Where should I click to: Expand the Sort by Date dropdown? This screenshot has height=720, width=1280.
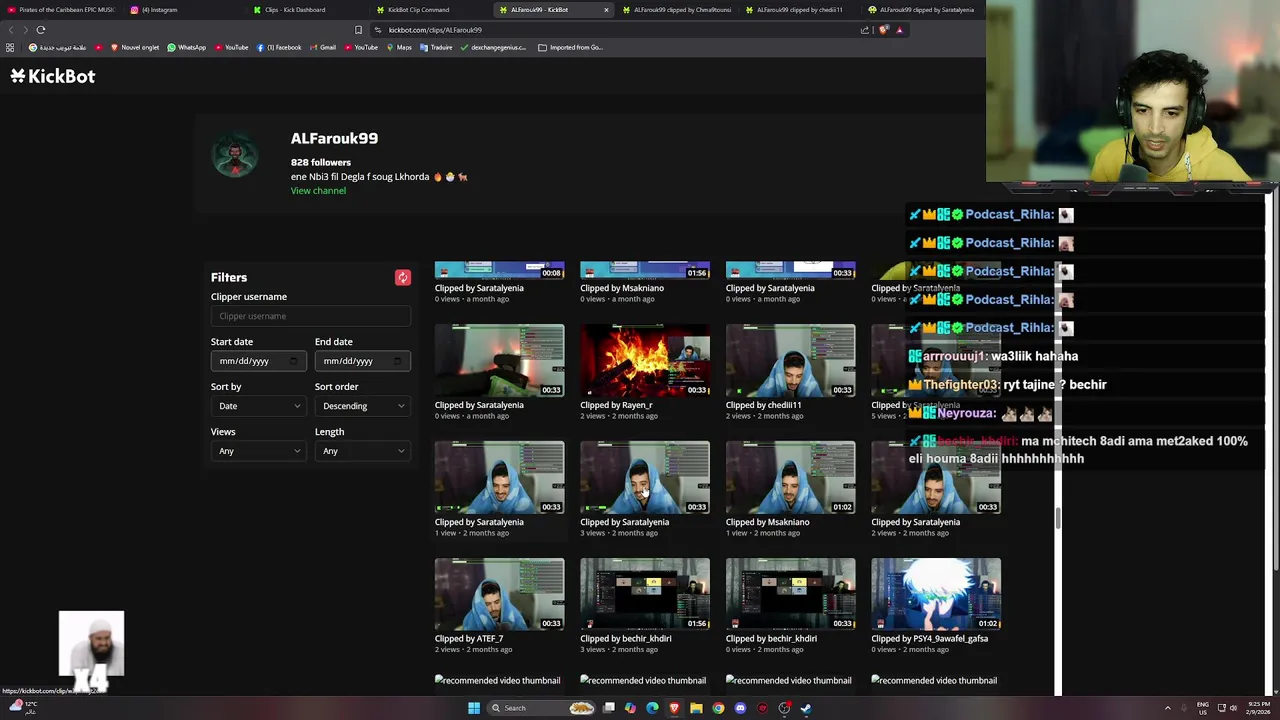point(259,406)
